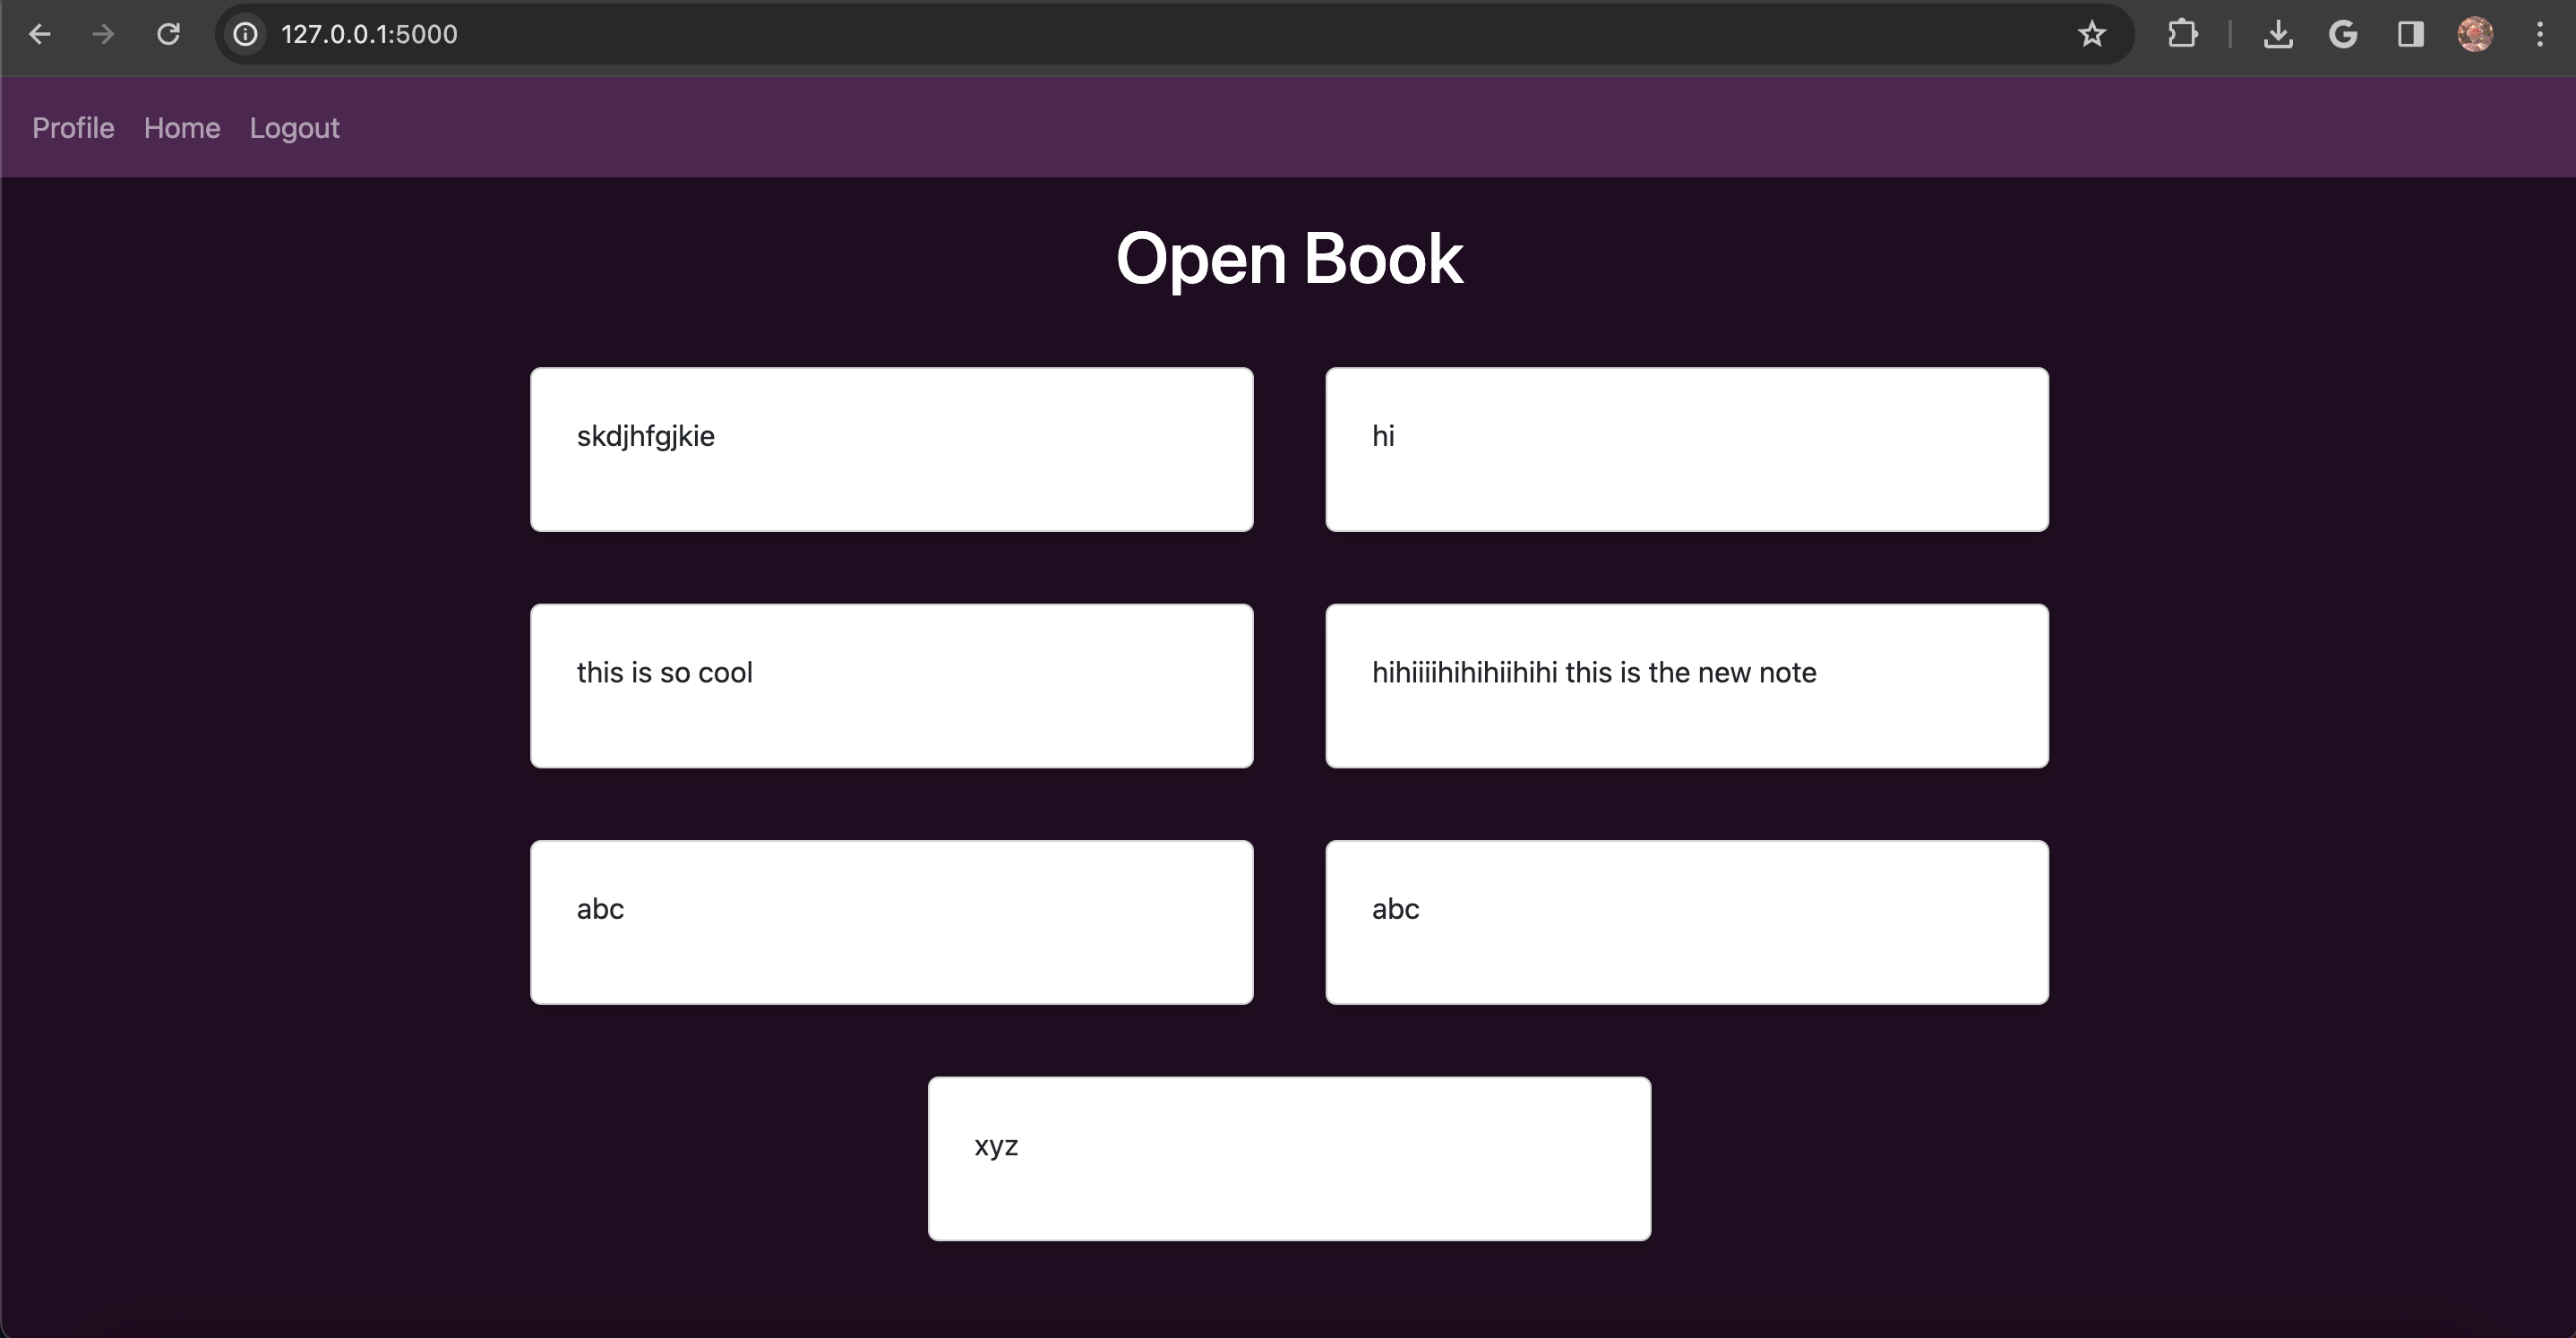
Task: Select the xyz note at the bottom
Action: [1289, 1158]
